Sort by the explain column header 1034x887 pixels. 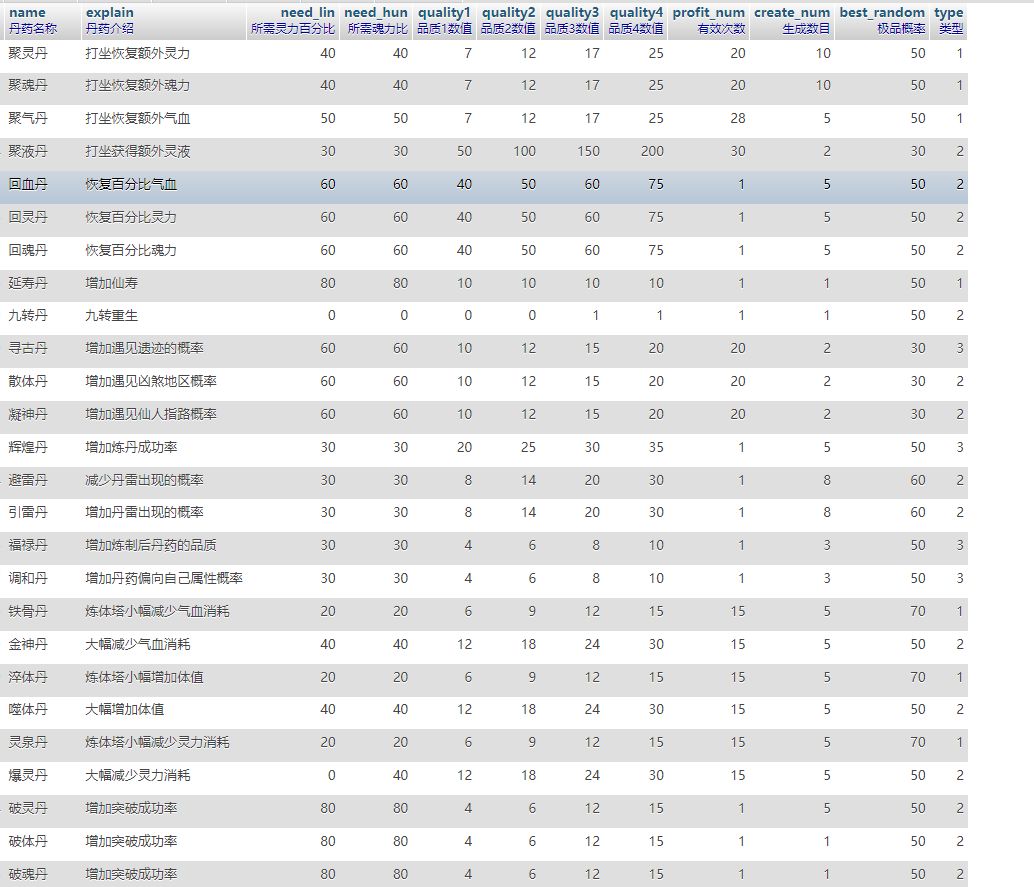coord(109,13)
